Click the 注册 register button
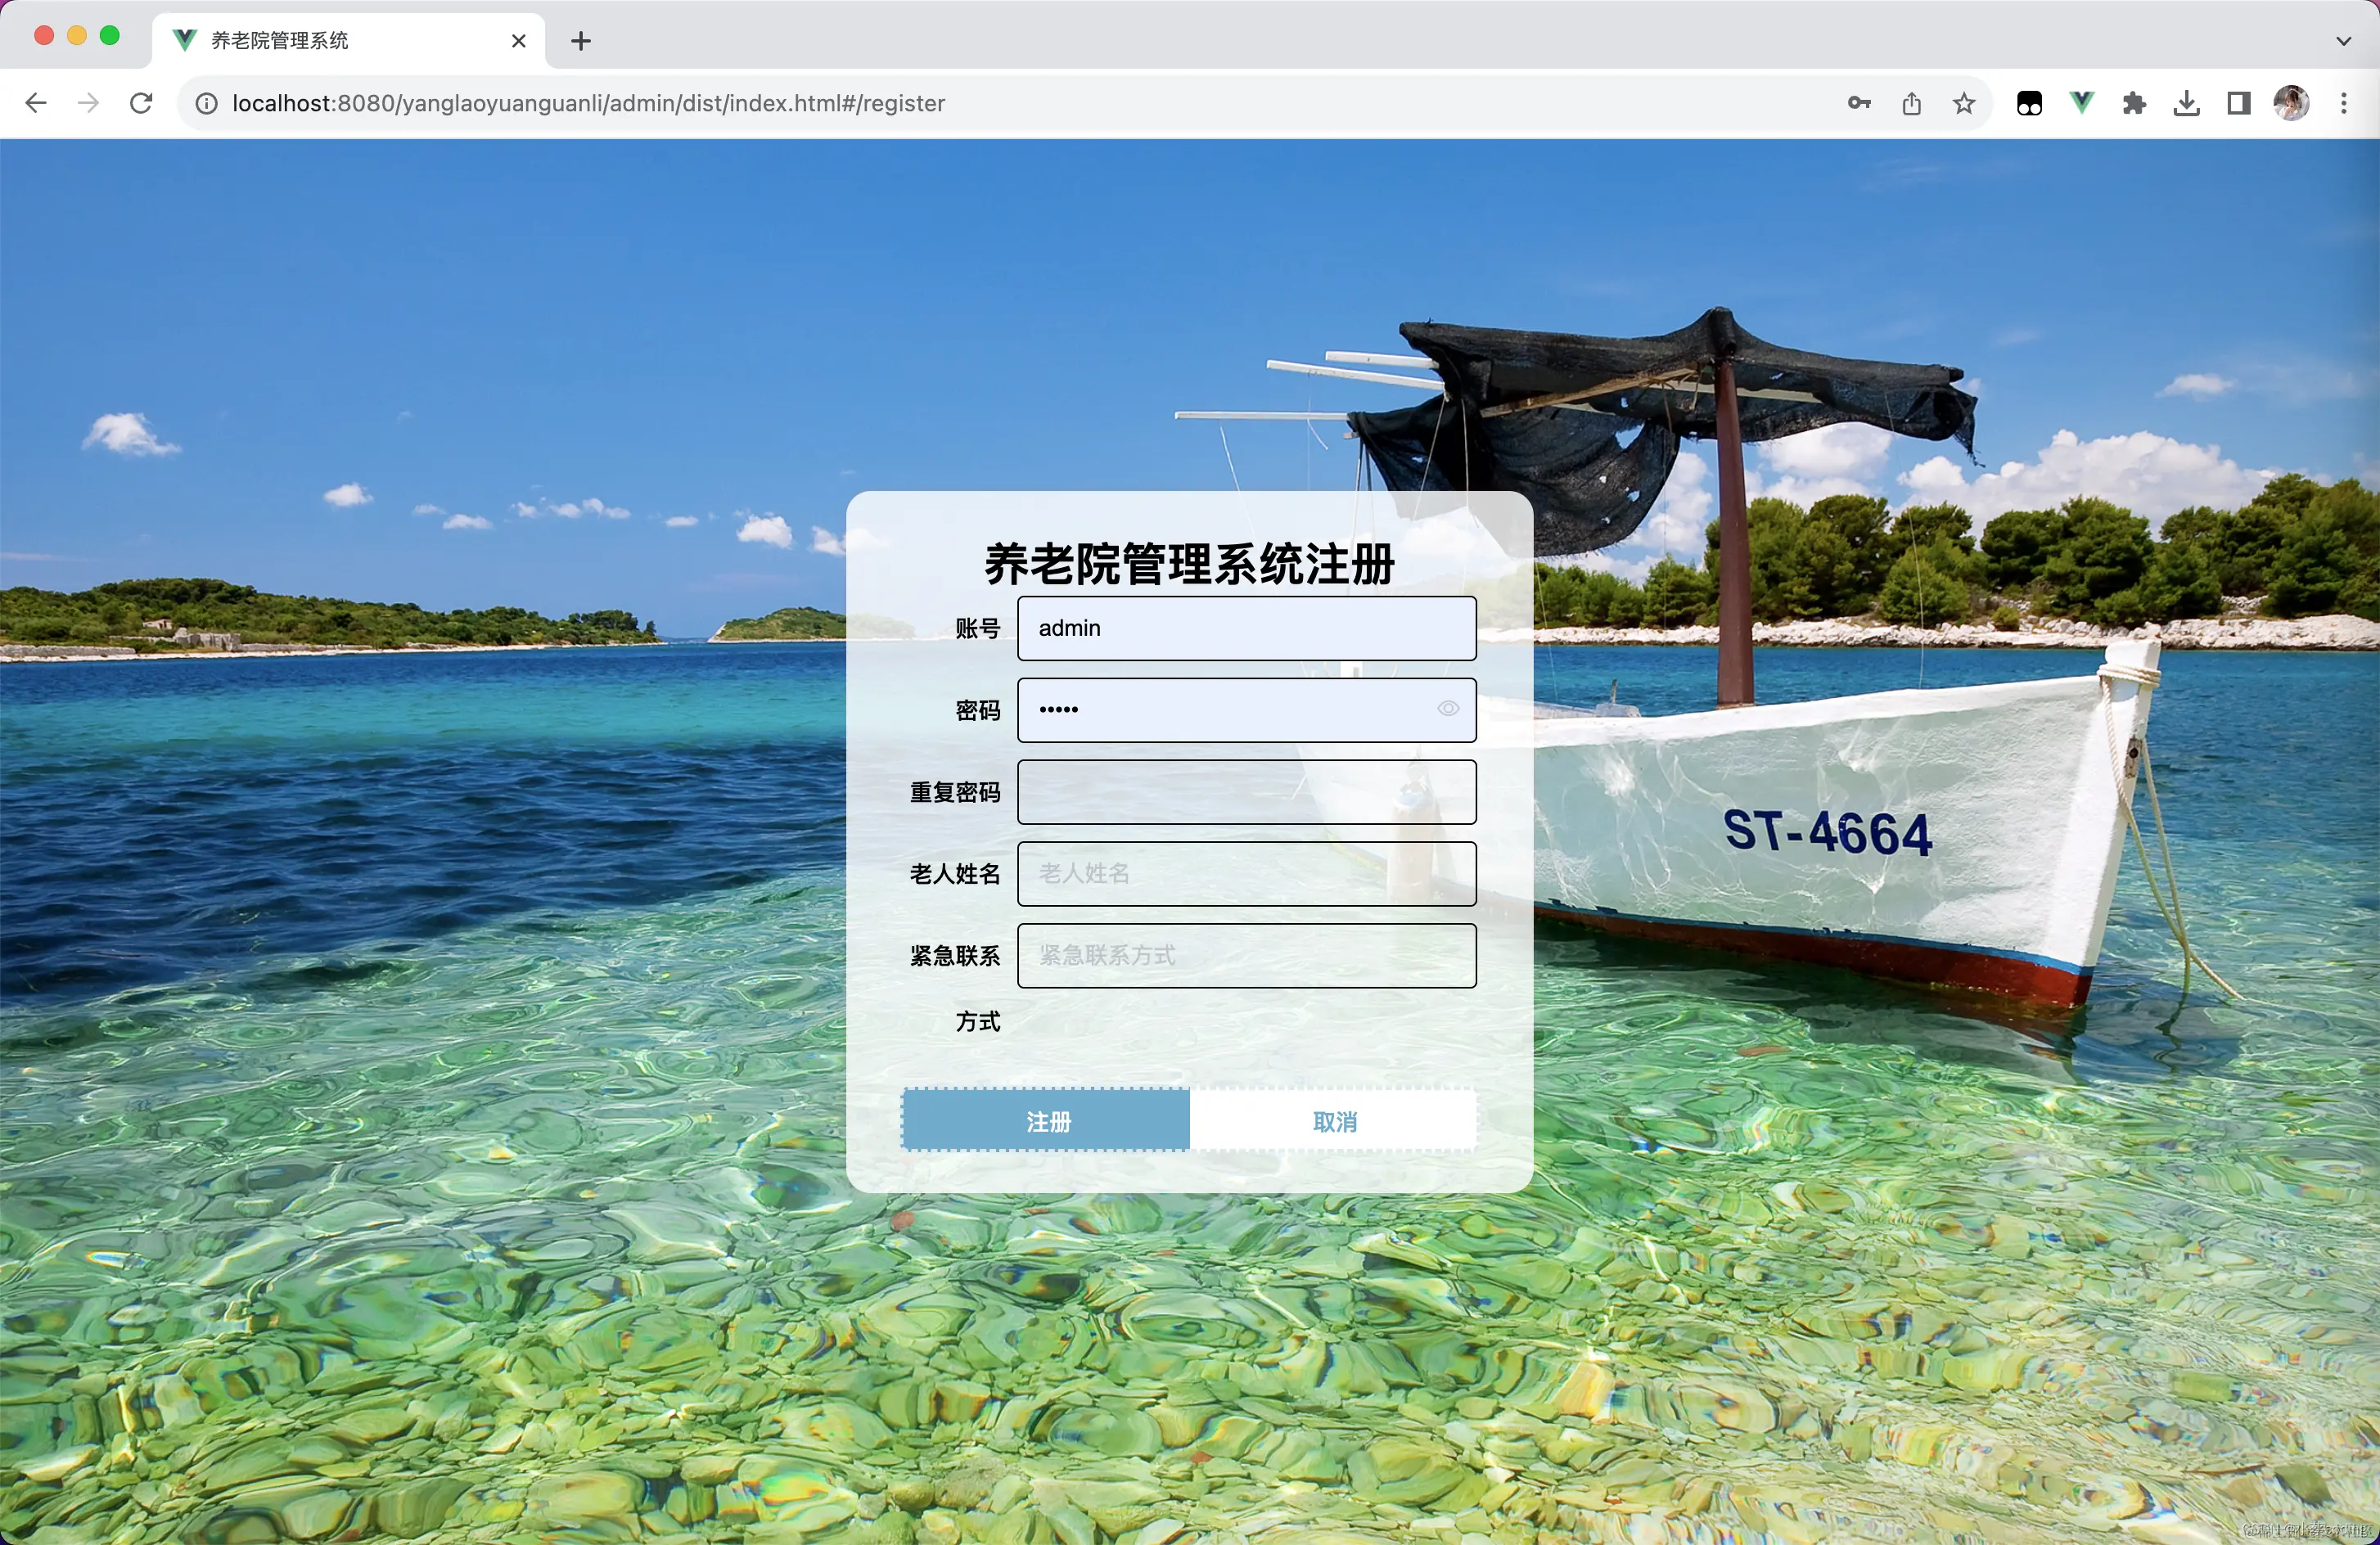 click(x=1046, y=1120)
